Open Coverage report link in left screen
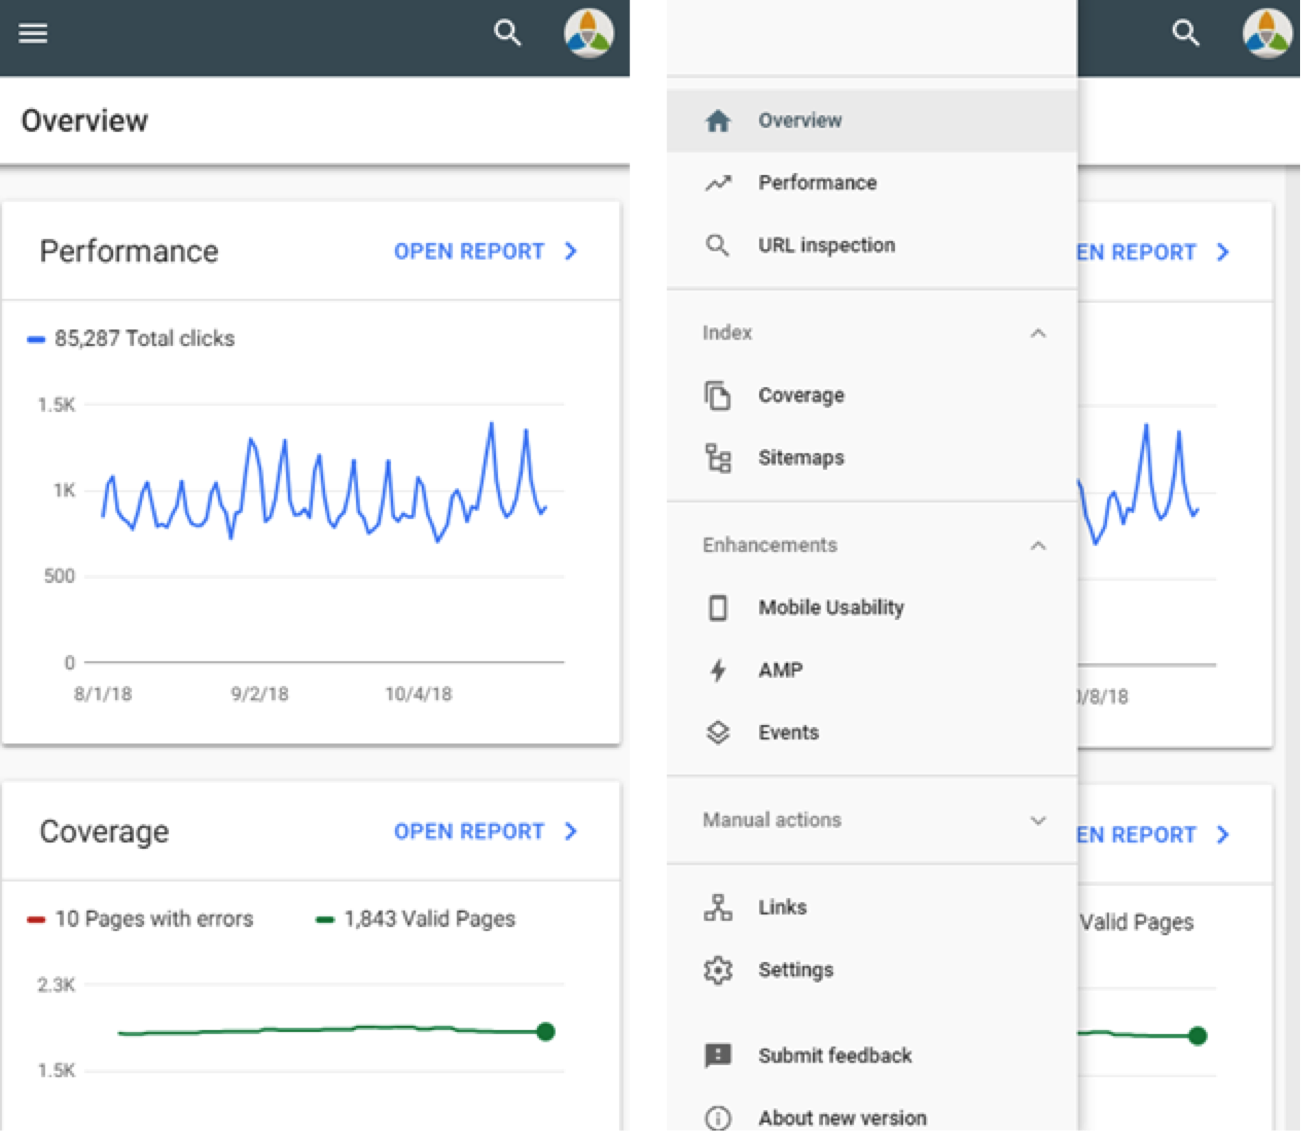The image size is (1301, 1131). (x=469, y=832)
